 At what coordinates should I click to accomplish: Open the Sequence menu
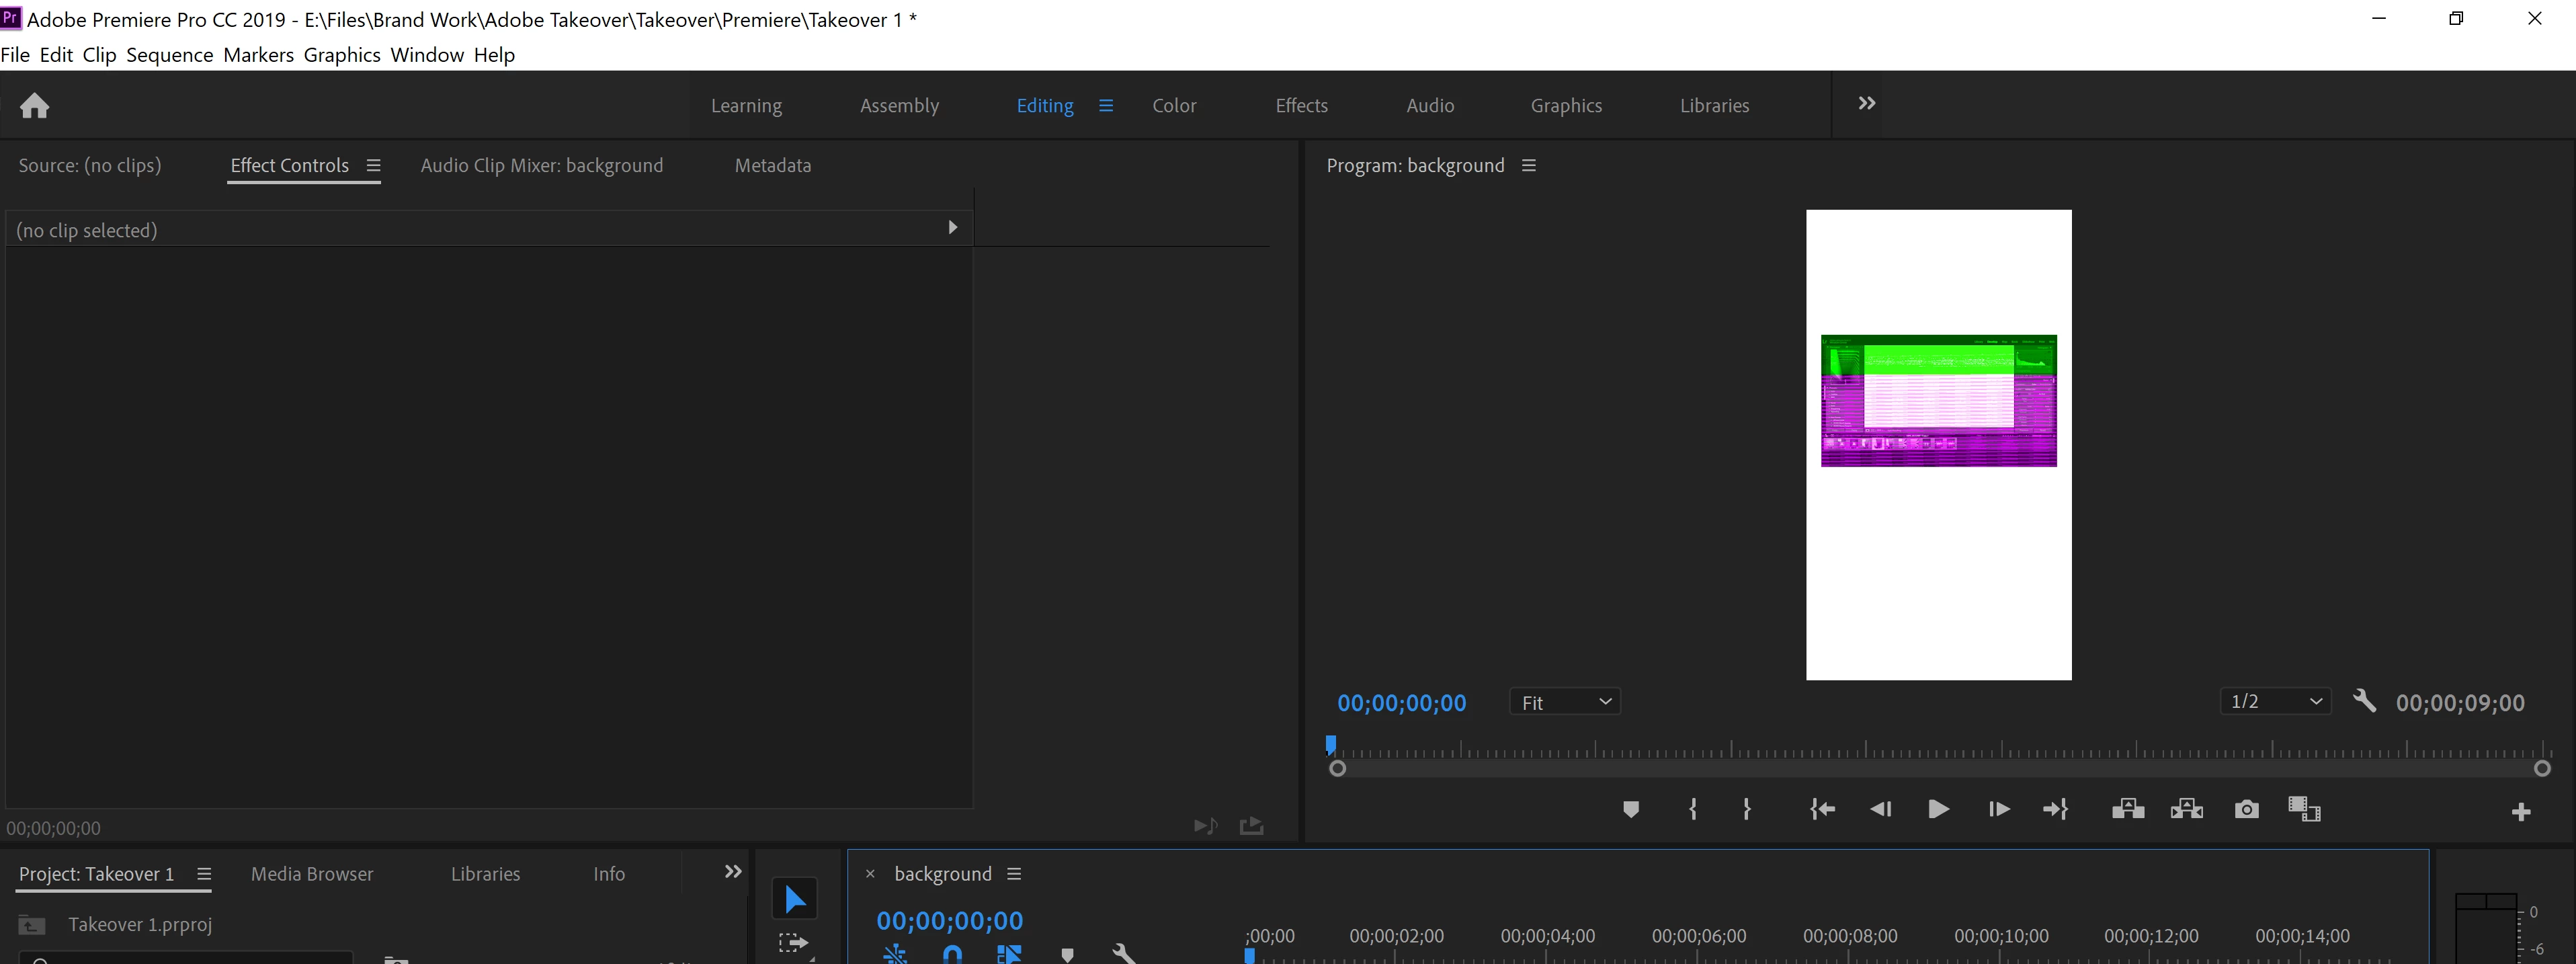pos(169,55)
